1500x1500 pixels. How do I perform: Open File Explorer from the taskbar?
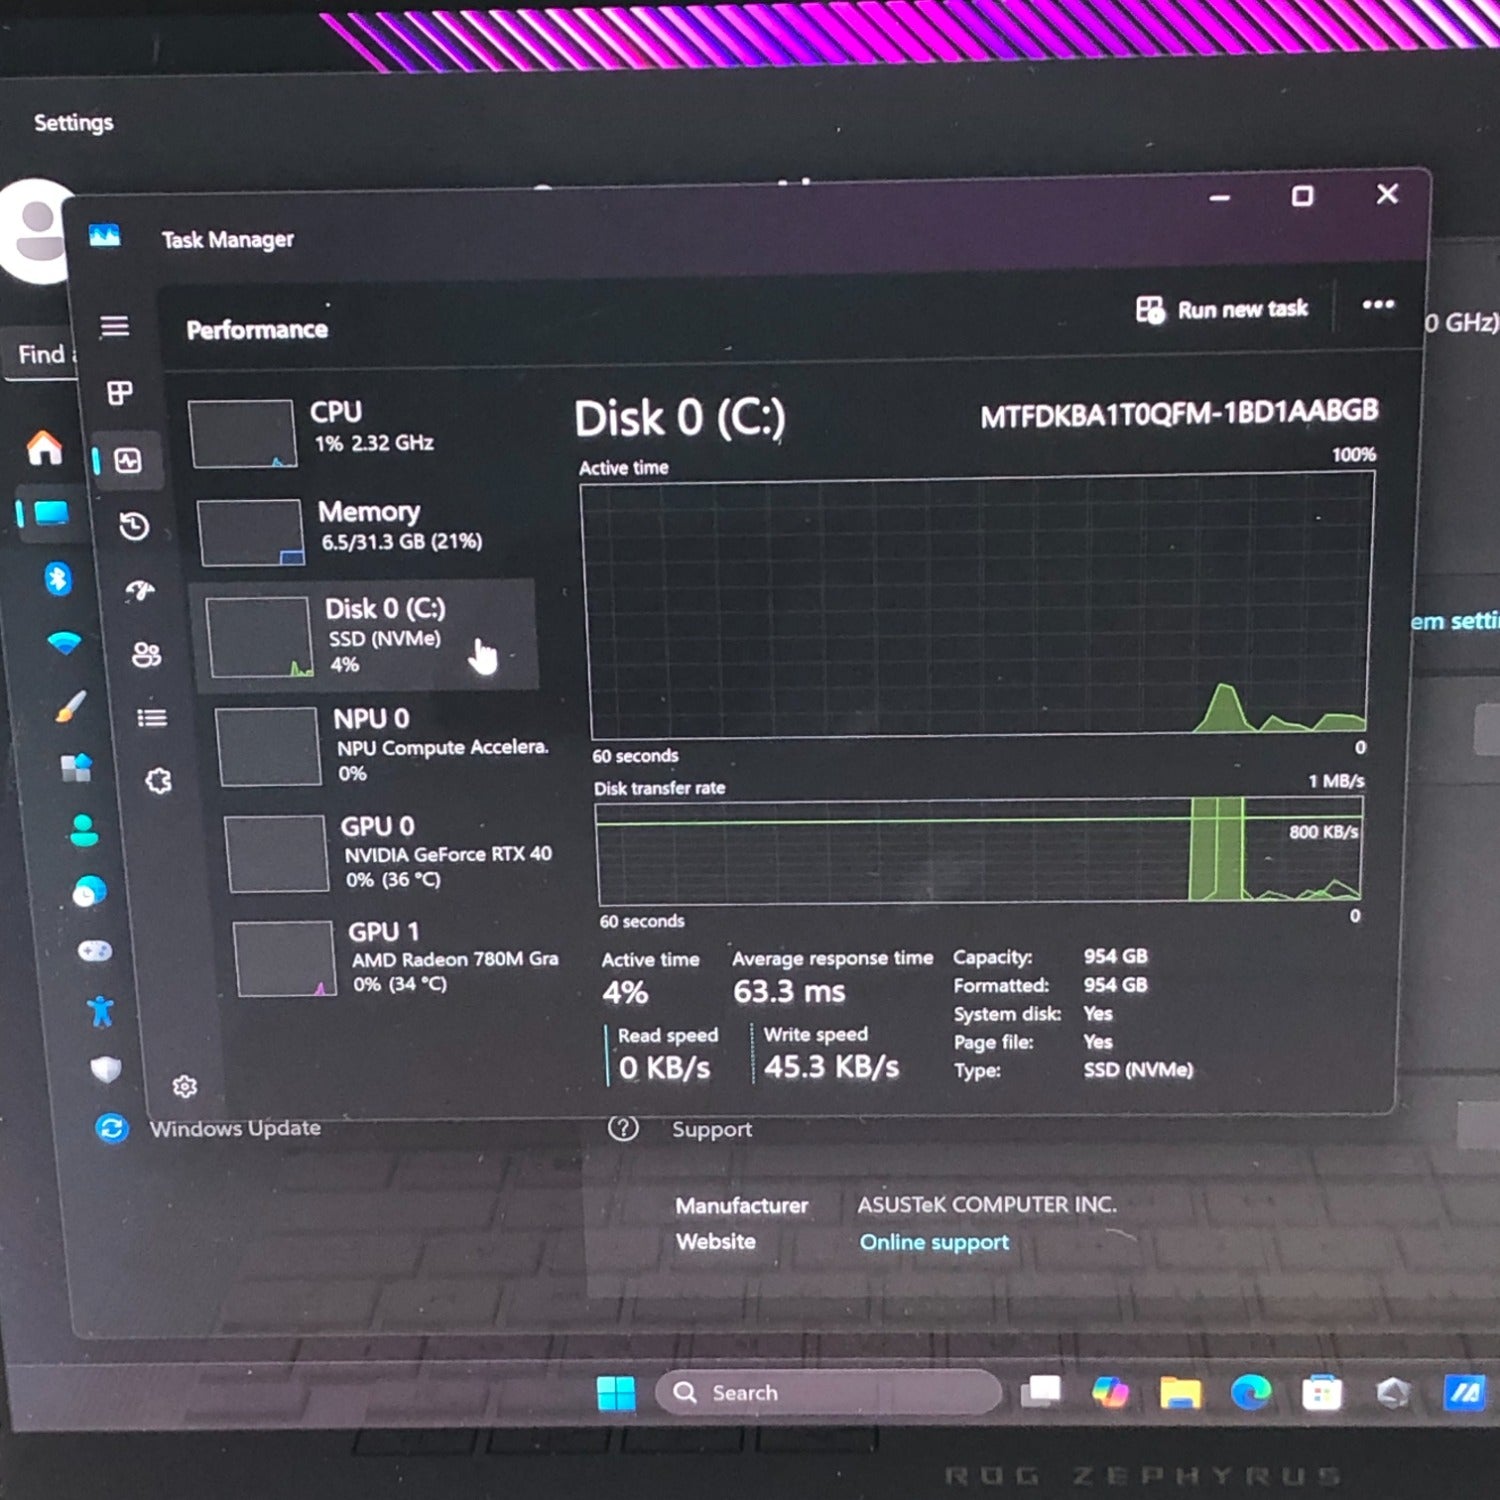pos(1180,1392)
